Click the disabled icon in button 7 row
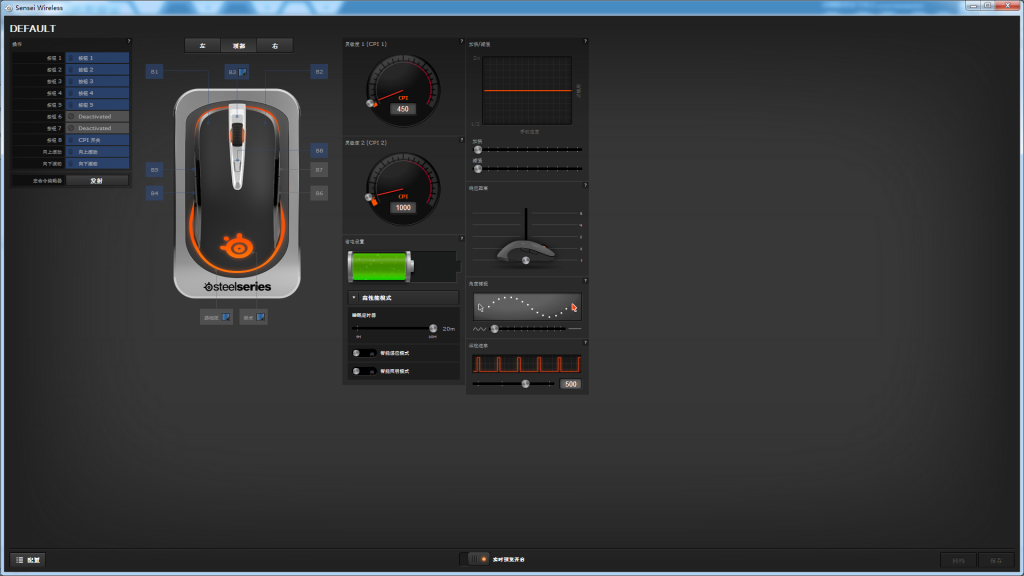 (x=71, y=128)
